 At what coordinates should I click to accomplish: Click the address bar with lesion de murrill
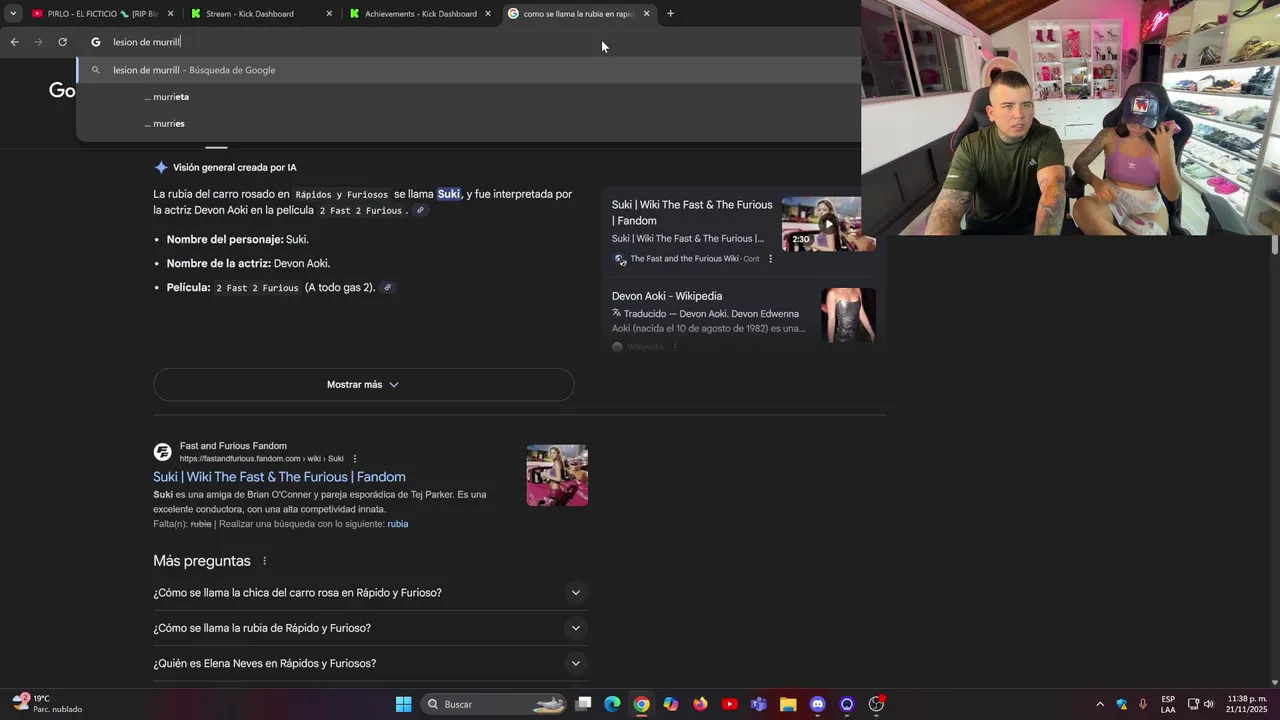[x=470, y=42]
